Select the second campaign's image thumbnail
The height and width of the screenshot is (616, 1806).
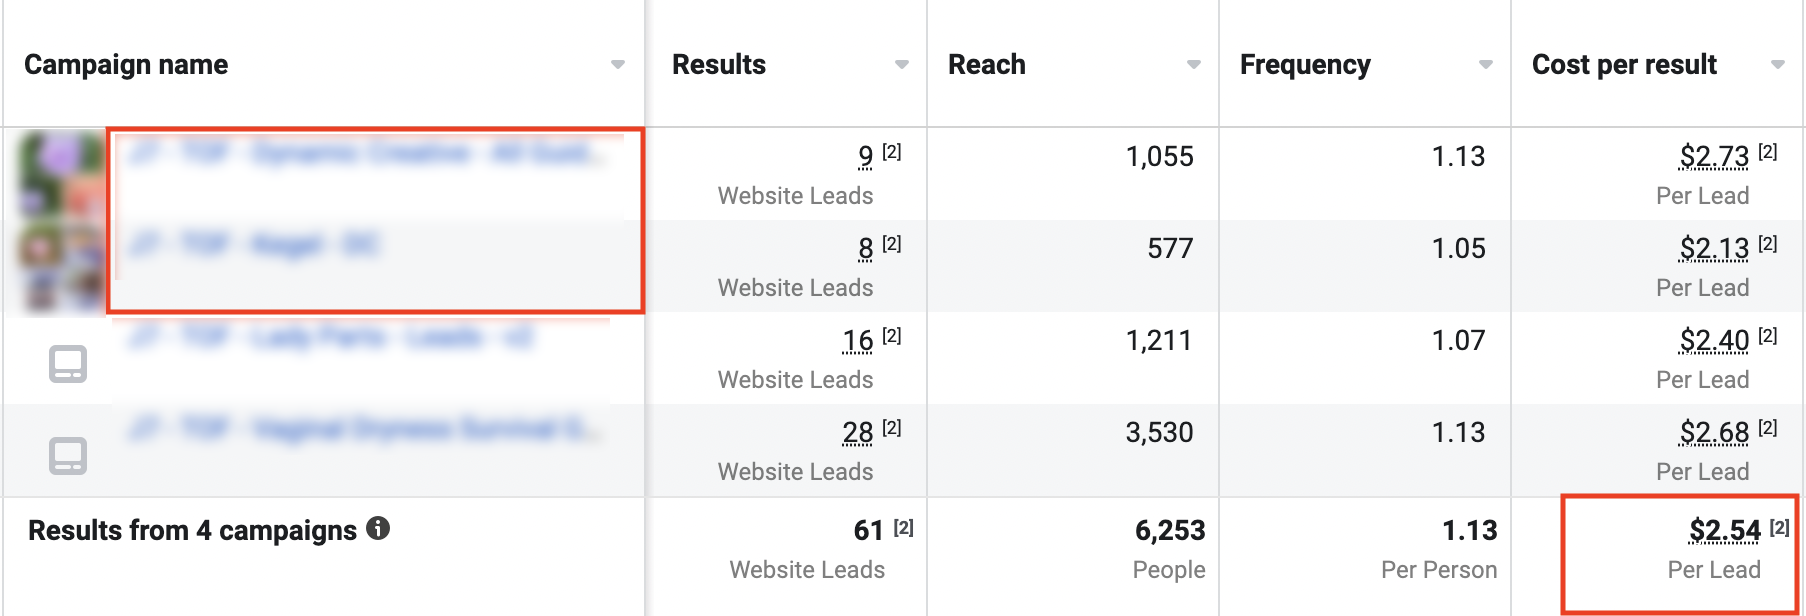[60, 265]
